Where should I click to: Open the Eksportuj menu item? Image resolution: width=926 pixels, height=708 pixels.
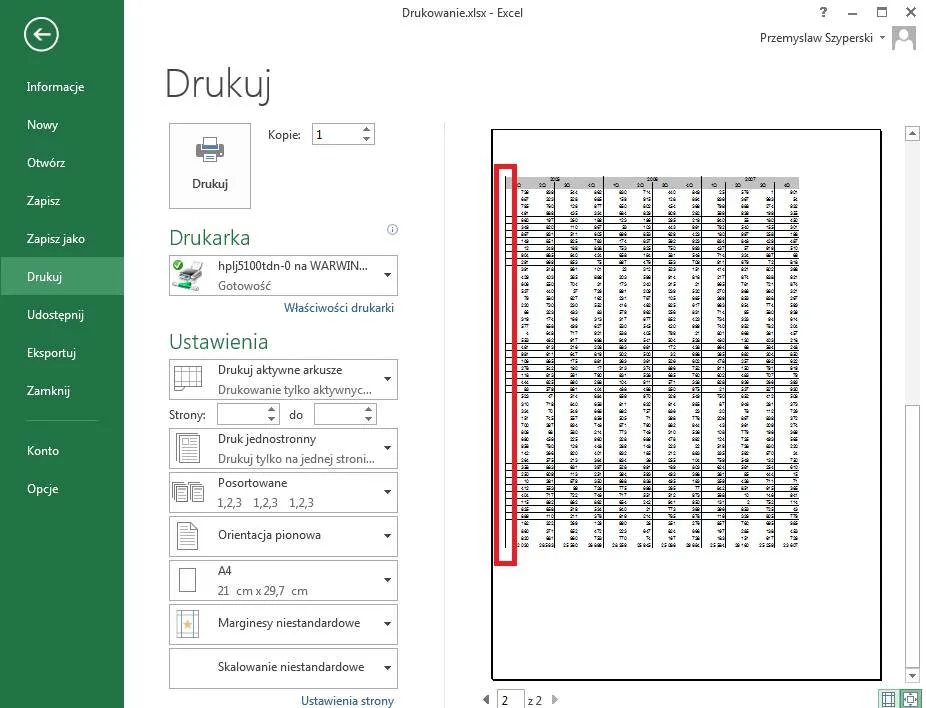52,353
